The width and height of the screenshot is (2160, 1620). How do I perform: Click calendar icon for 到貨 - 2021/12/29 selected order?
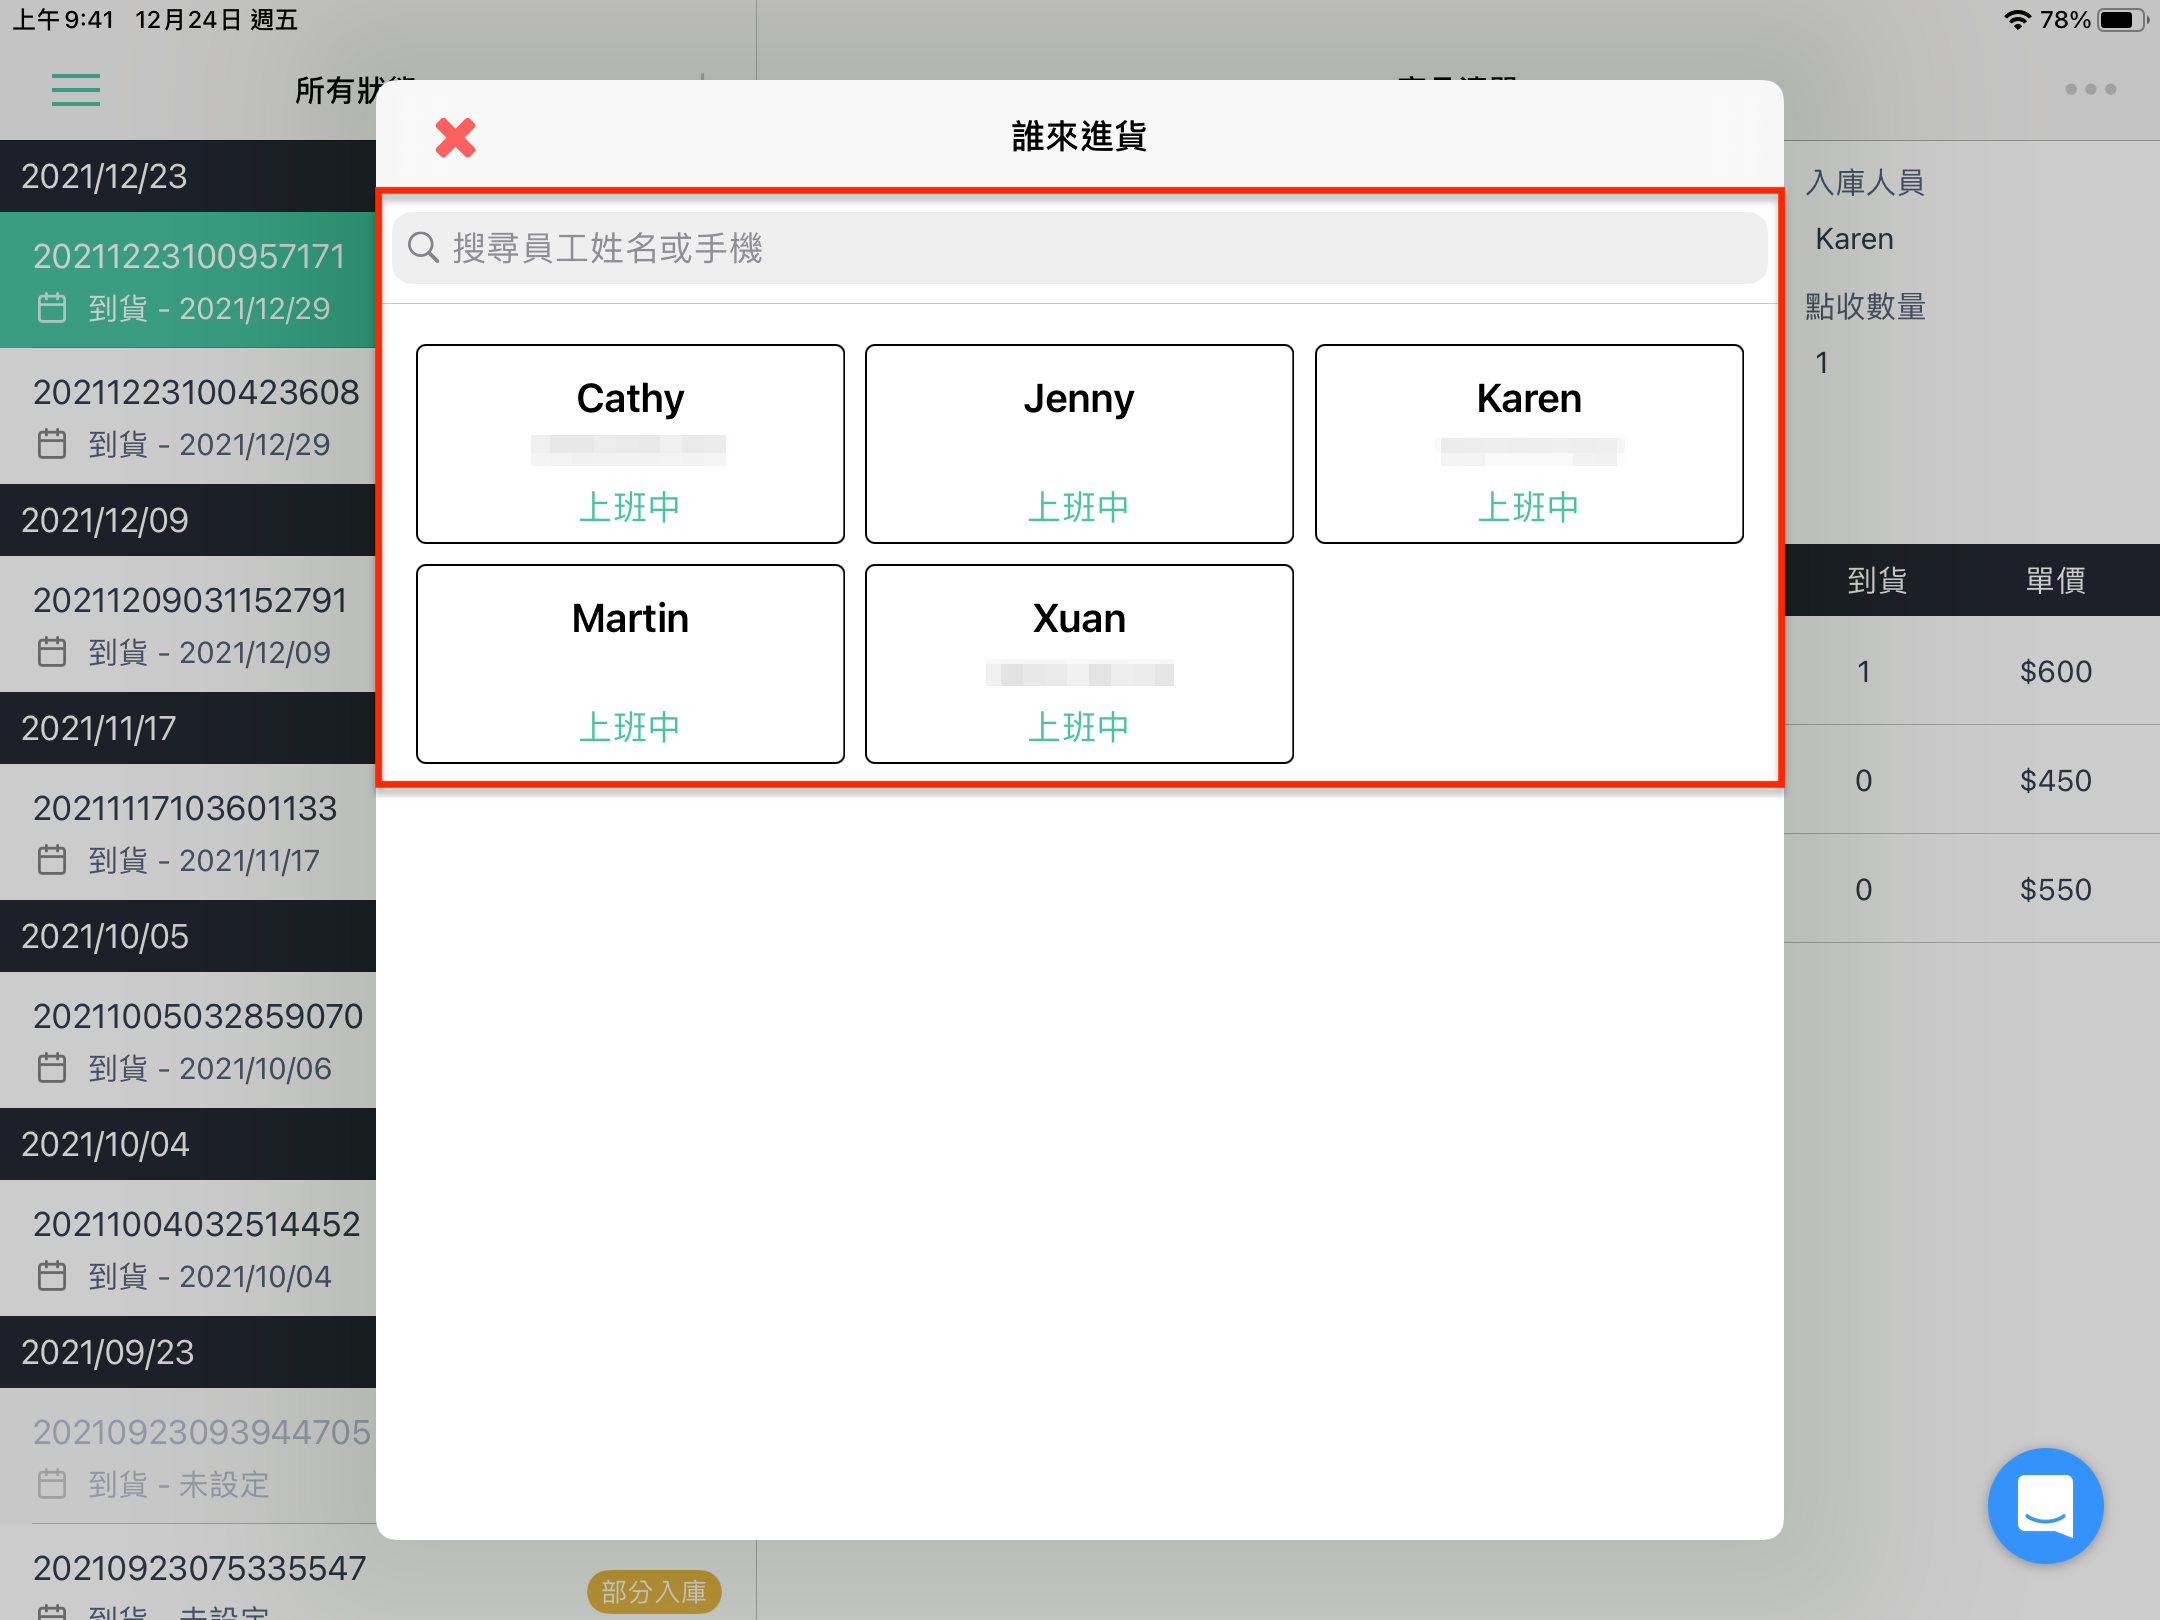point(52,308)
